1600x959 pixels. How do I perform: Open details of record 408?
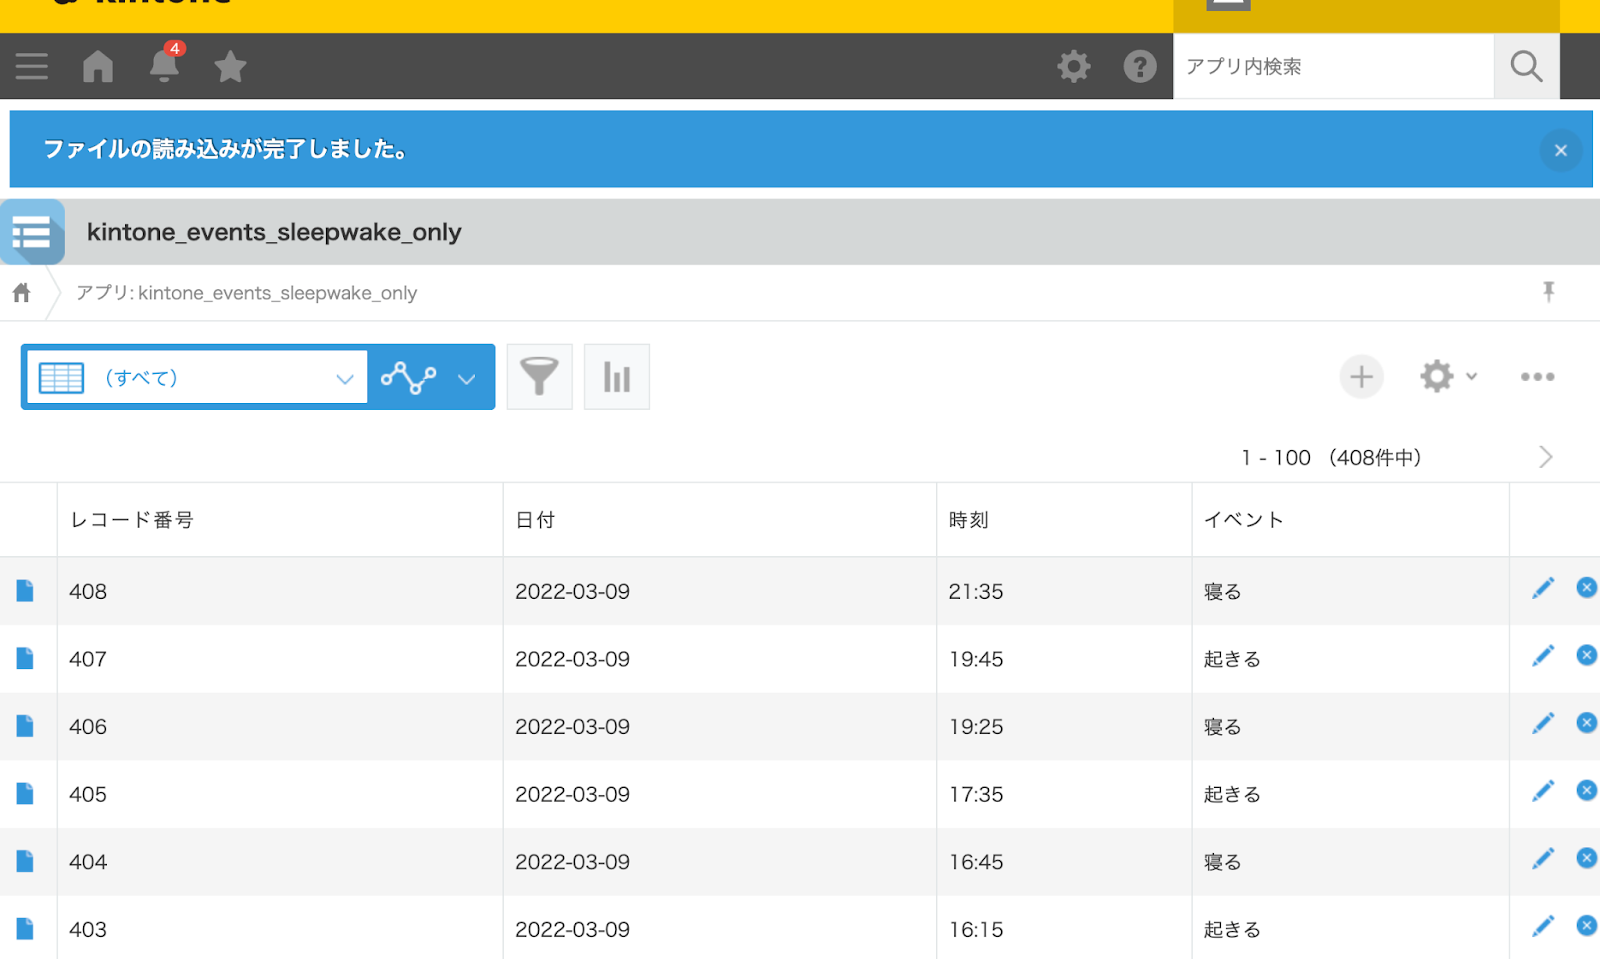coord(25,591)
